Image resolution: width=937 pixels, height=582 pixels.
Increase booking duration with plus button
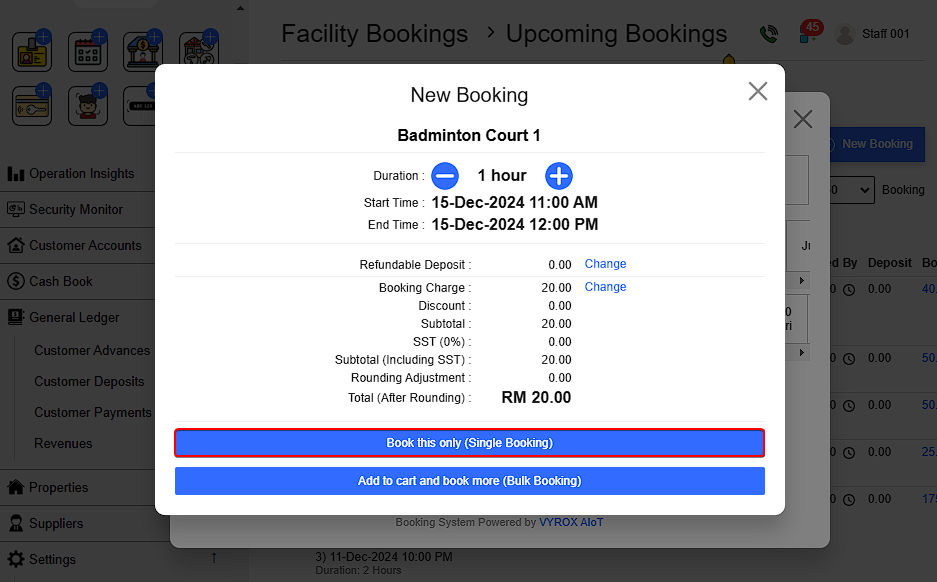(558, 176)
